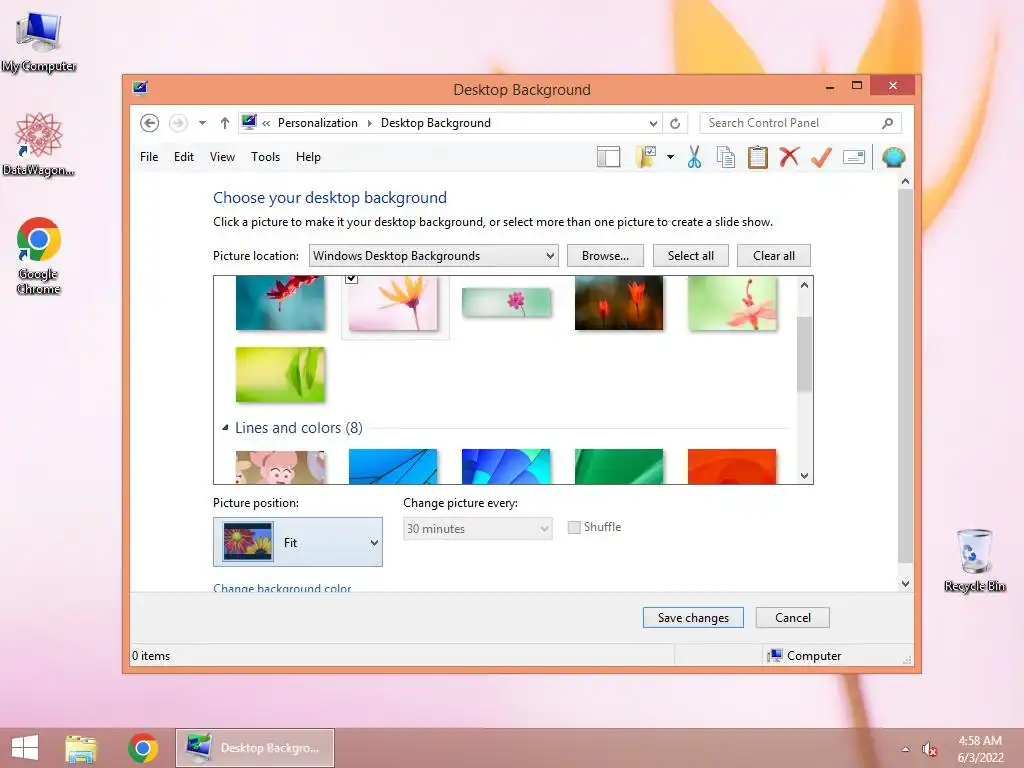Image resolution: width=1024 pixels, height=768 pixels.
Task: Click the Browse... button
Action: (605, 256)
